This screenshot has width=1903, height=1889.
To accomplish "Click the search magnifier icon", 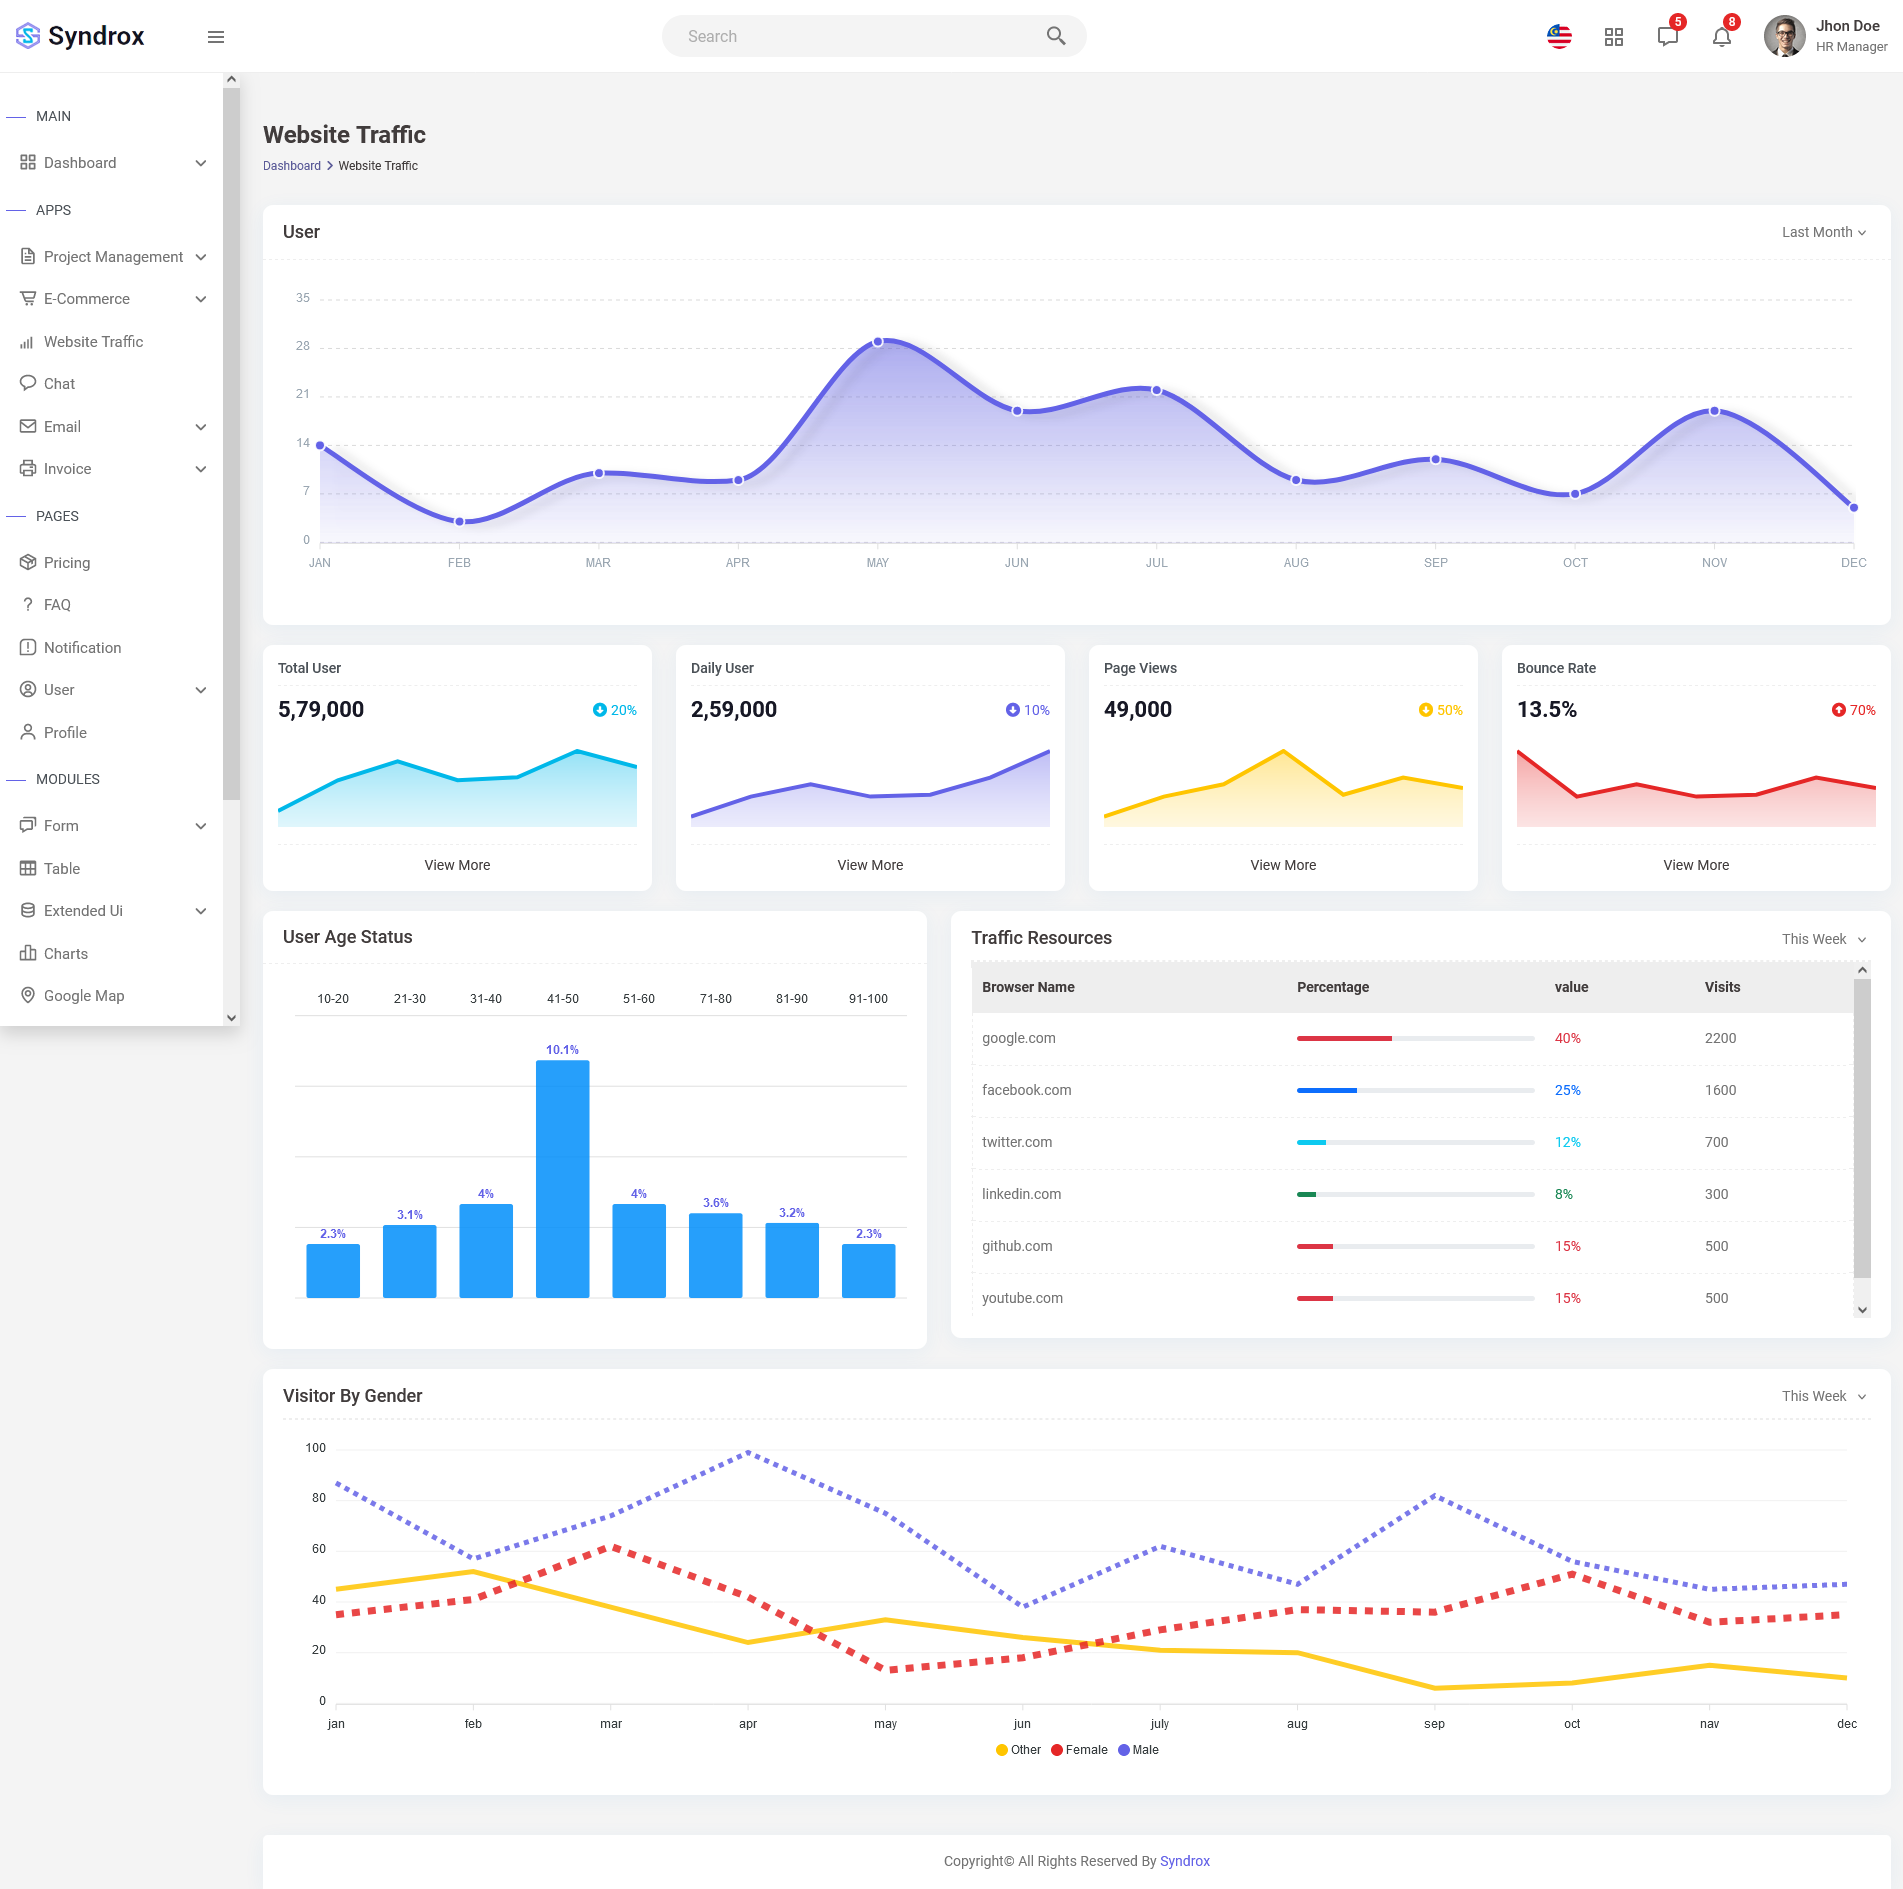I will tap(1055, 36).
